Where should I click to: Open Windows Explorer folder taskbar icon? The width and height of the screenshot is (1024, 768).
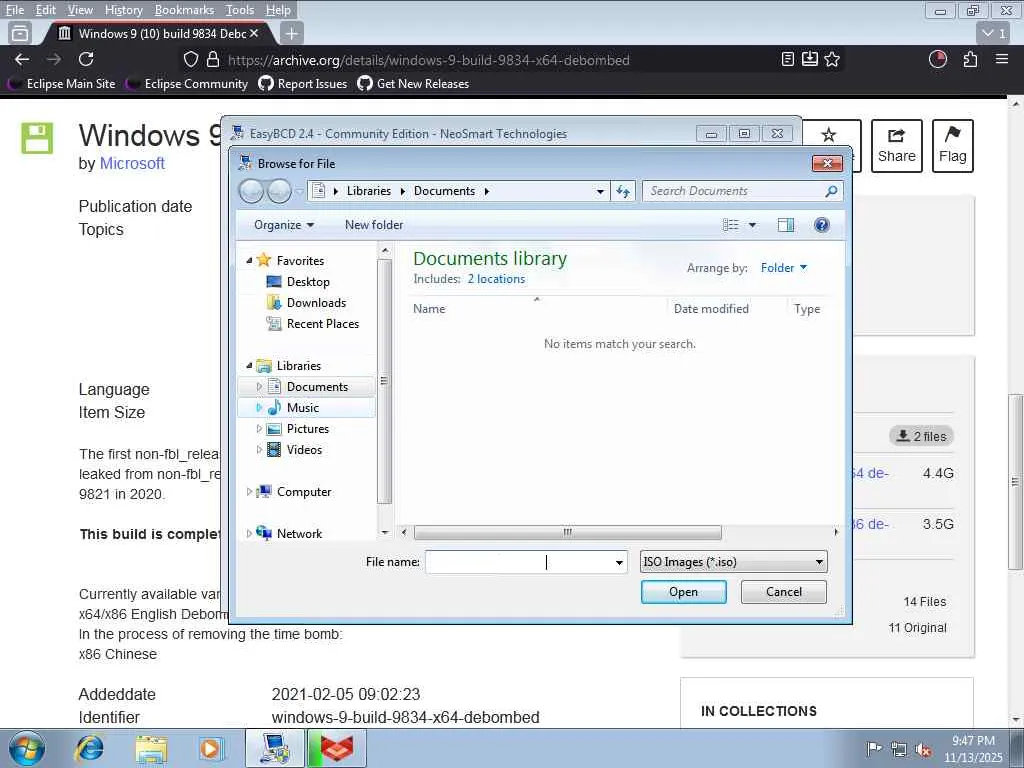(x=151, y=748)
